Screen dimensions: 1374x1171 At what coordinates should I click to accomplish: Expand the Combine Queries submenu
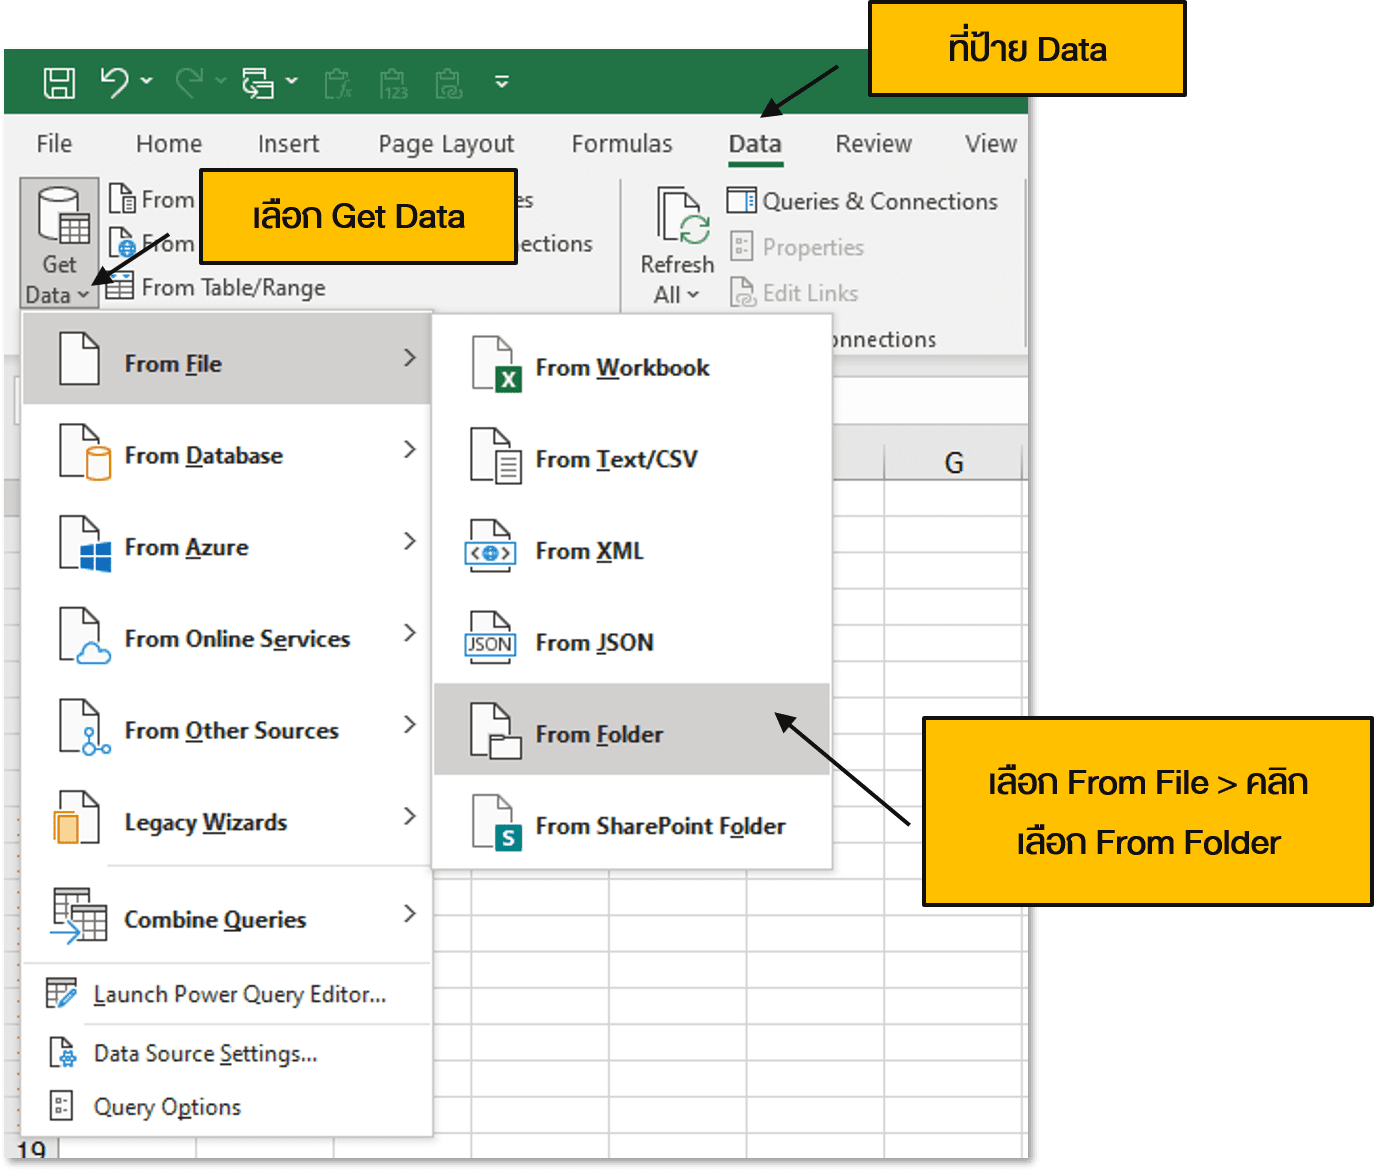tap(214, 918)
